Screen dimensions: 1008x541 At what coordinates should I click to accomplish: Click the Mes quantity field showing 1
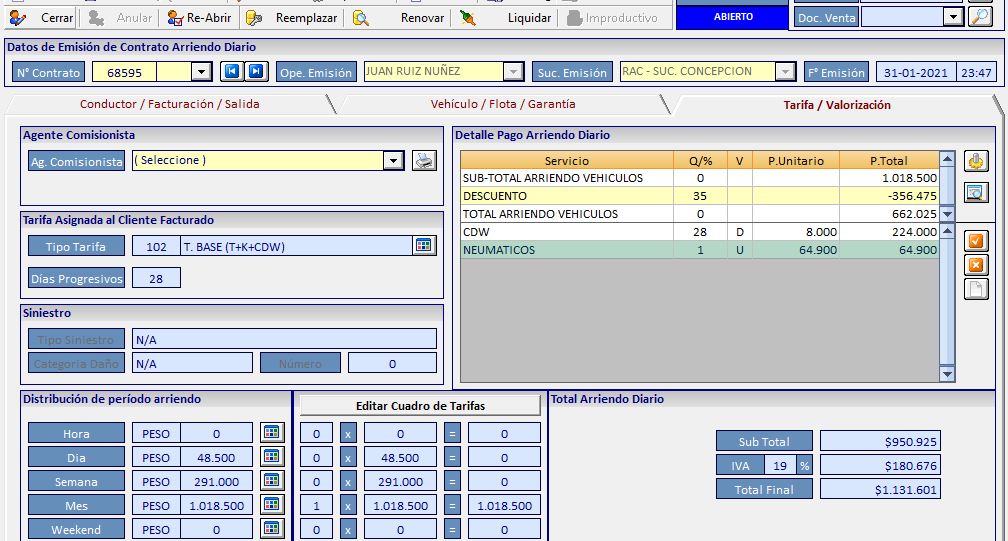[316, 505]
